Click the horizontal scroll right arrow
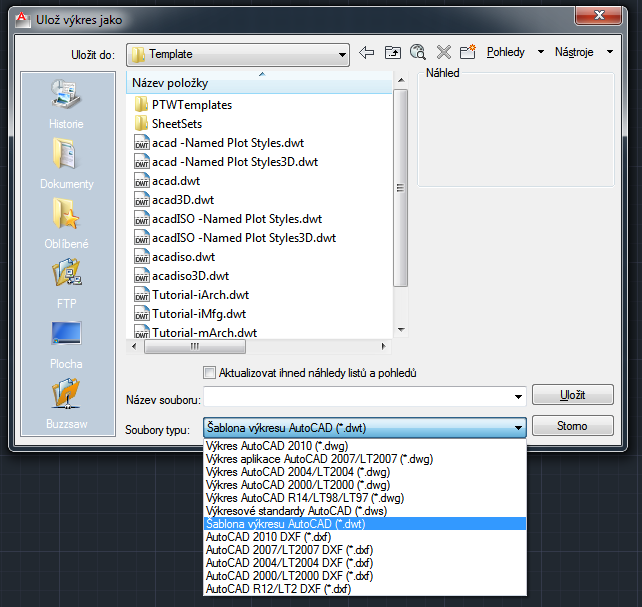 point(383,346)
